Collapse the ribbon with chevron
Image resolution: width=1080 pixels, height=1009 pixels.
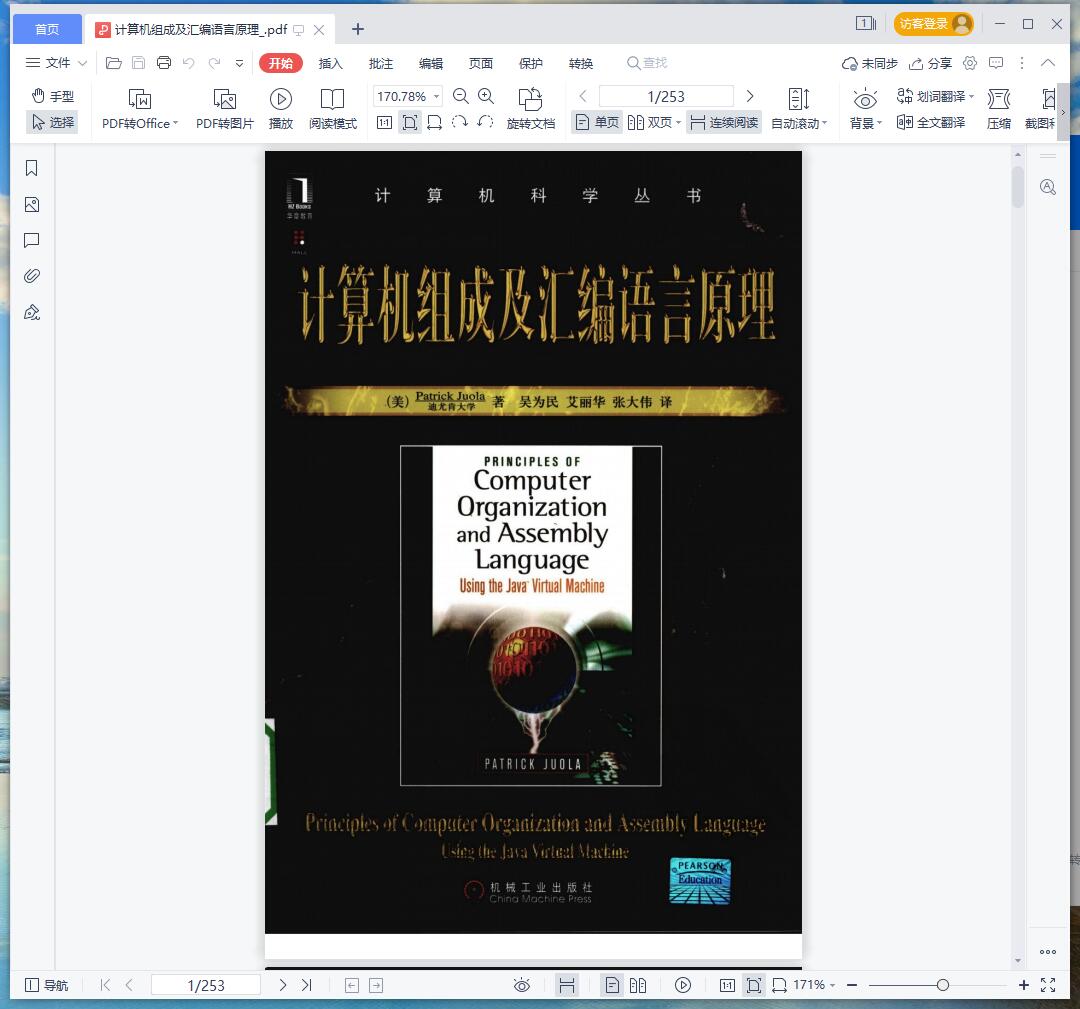point(1048,63)
